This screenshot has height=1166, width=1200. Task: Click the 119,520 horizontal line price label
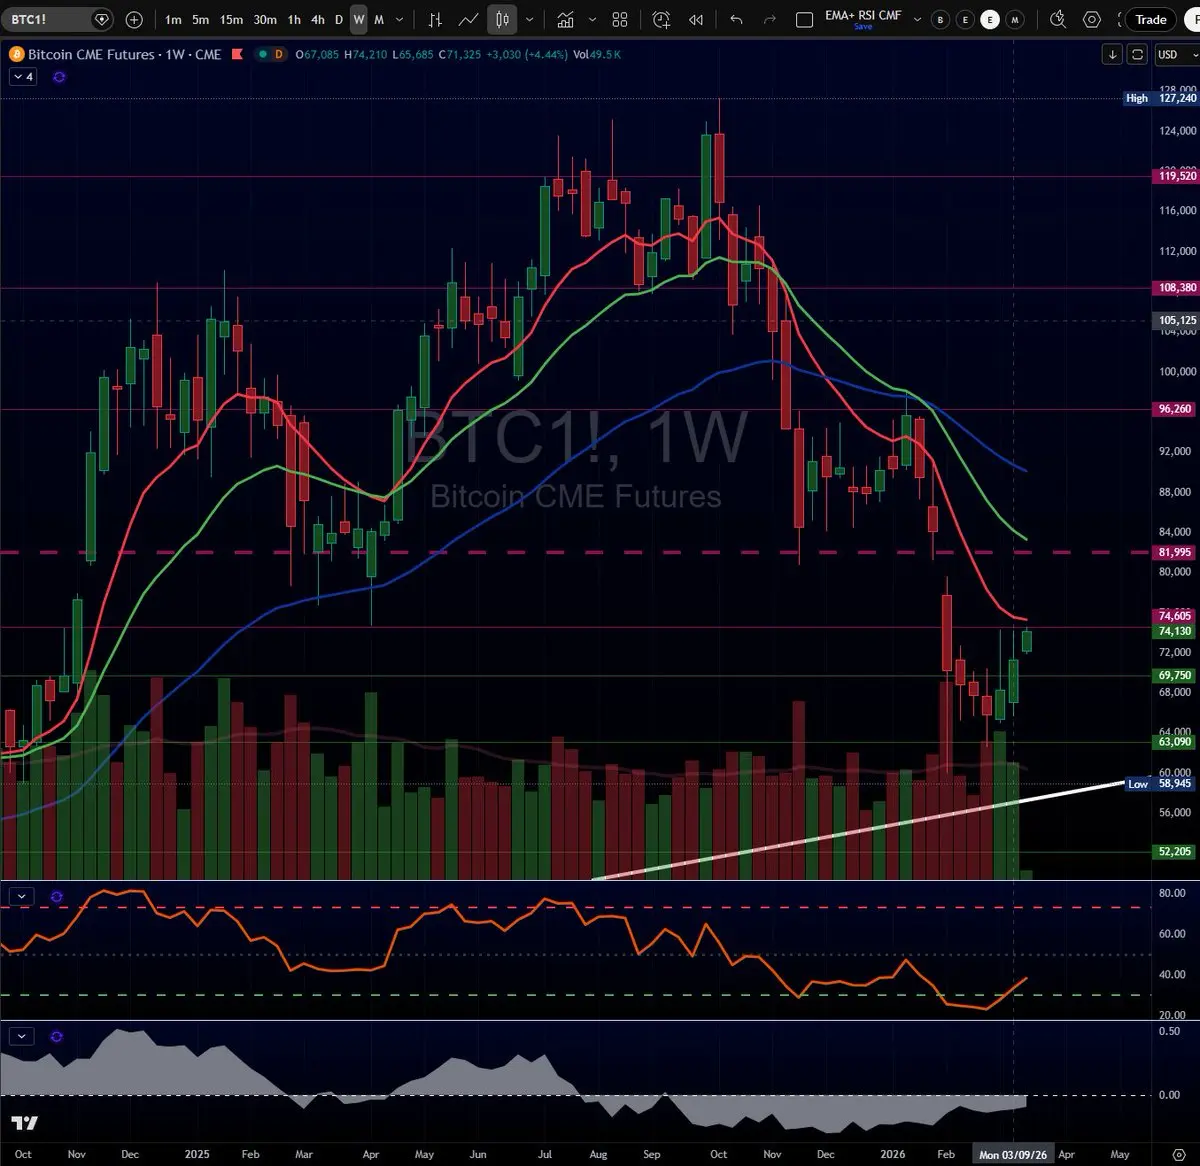tap(1177, 176)
